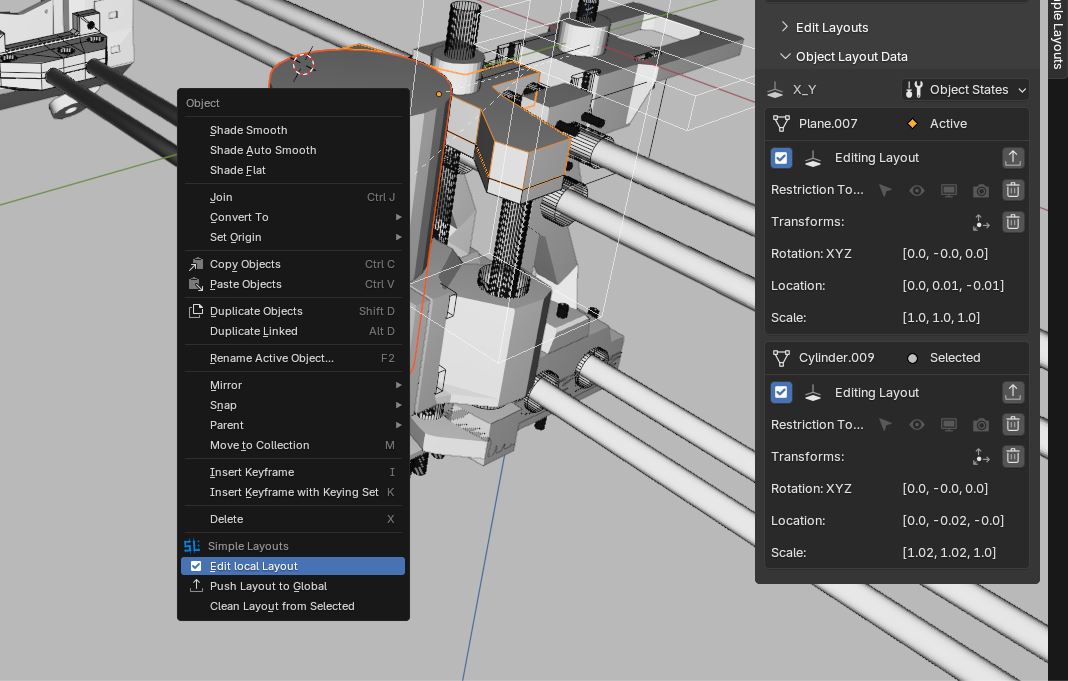Click Push Layout to Global
Image resolution: width=1068 pixels, height=681 pixels.
[x=268, y=586]
